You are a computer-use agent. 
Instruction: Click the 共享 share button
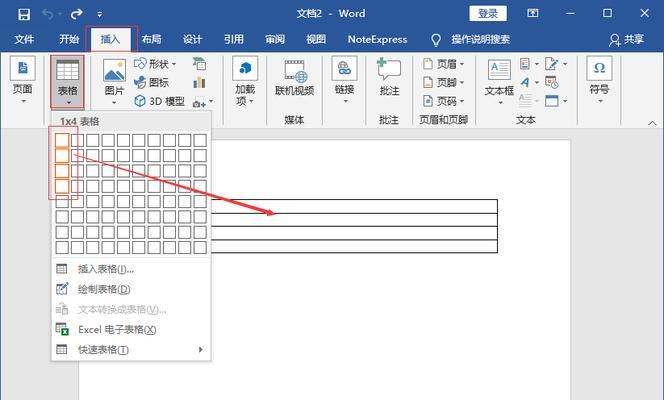(x=626, y=39)
